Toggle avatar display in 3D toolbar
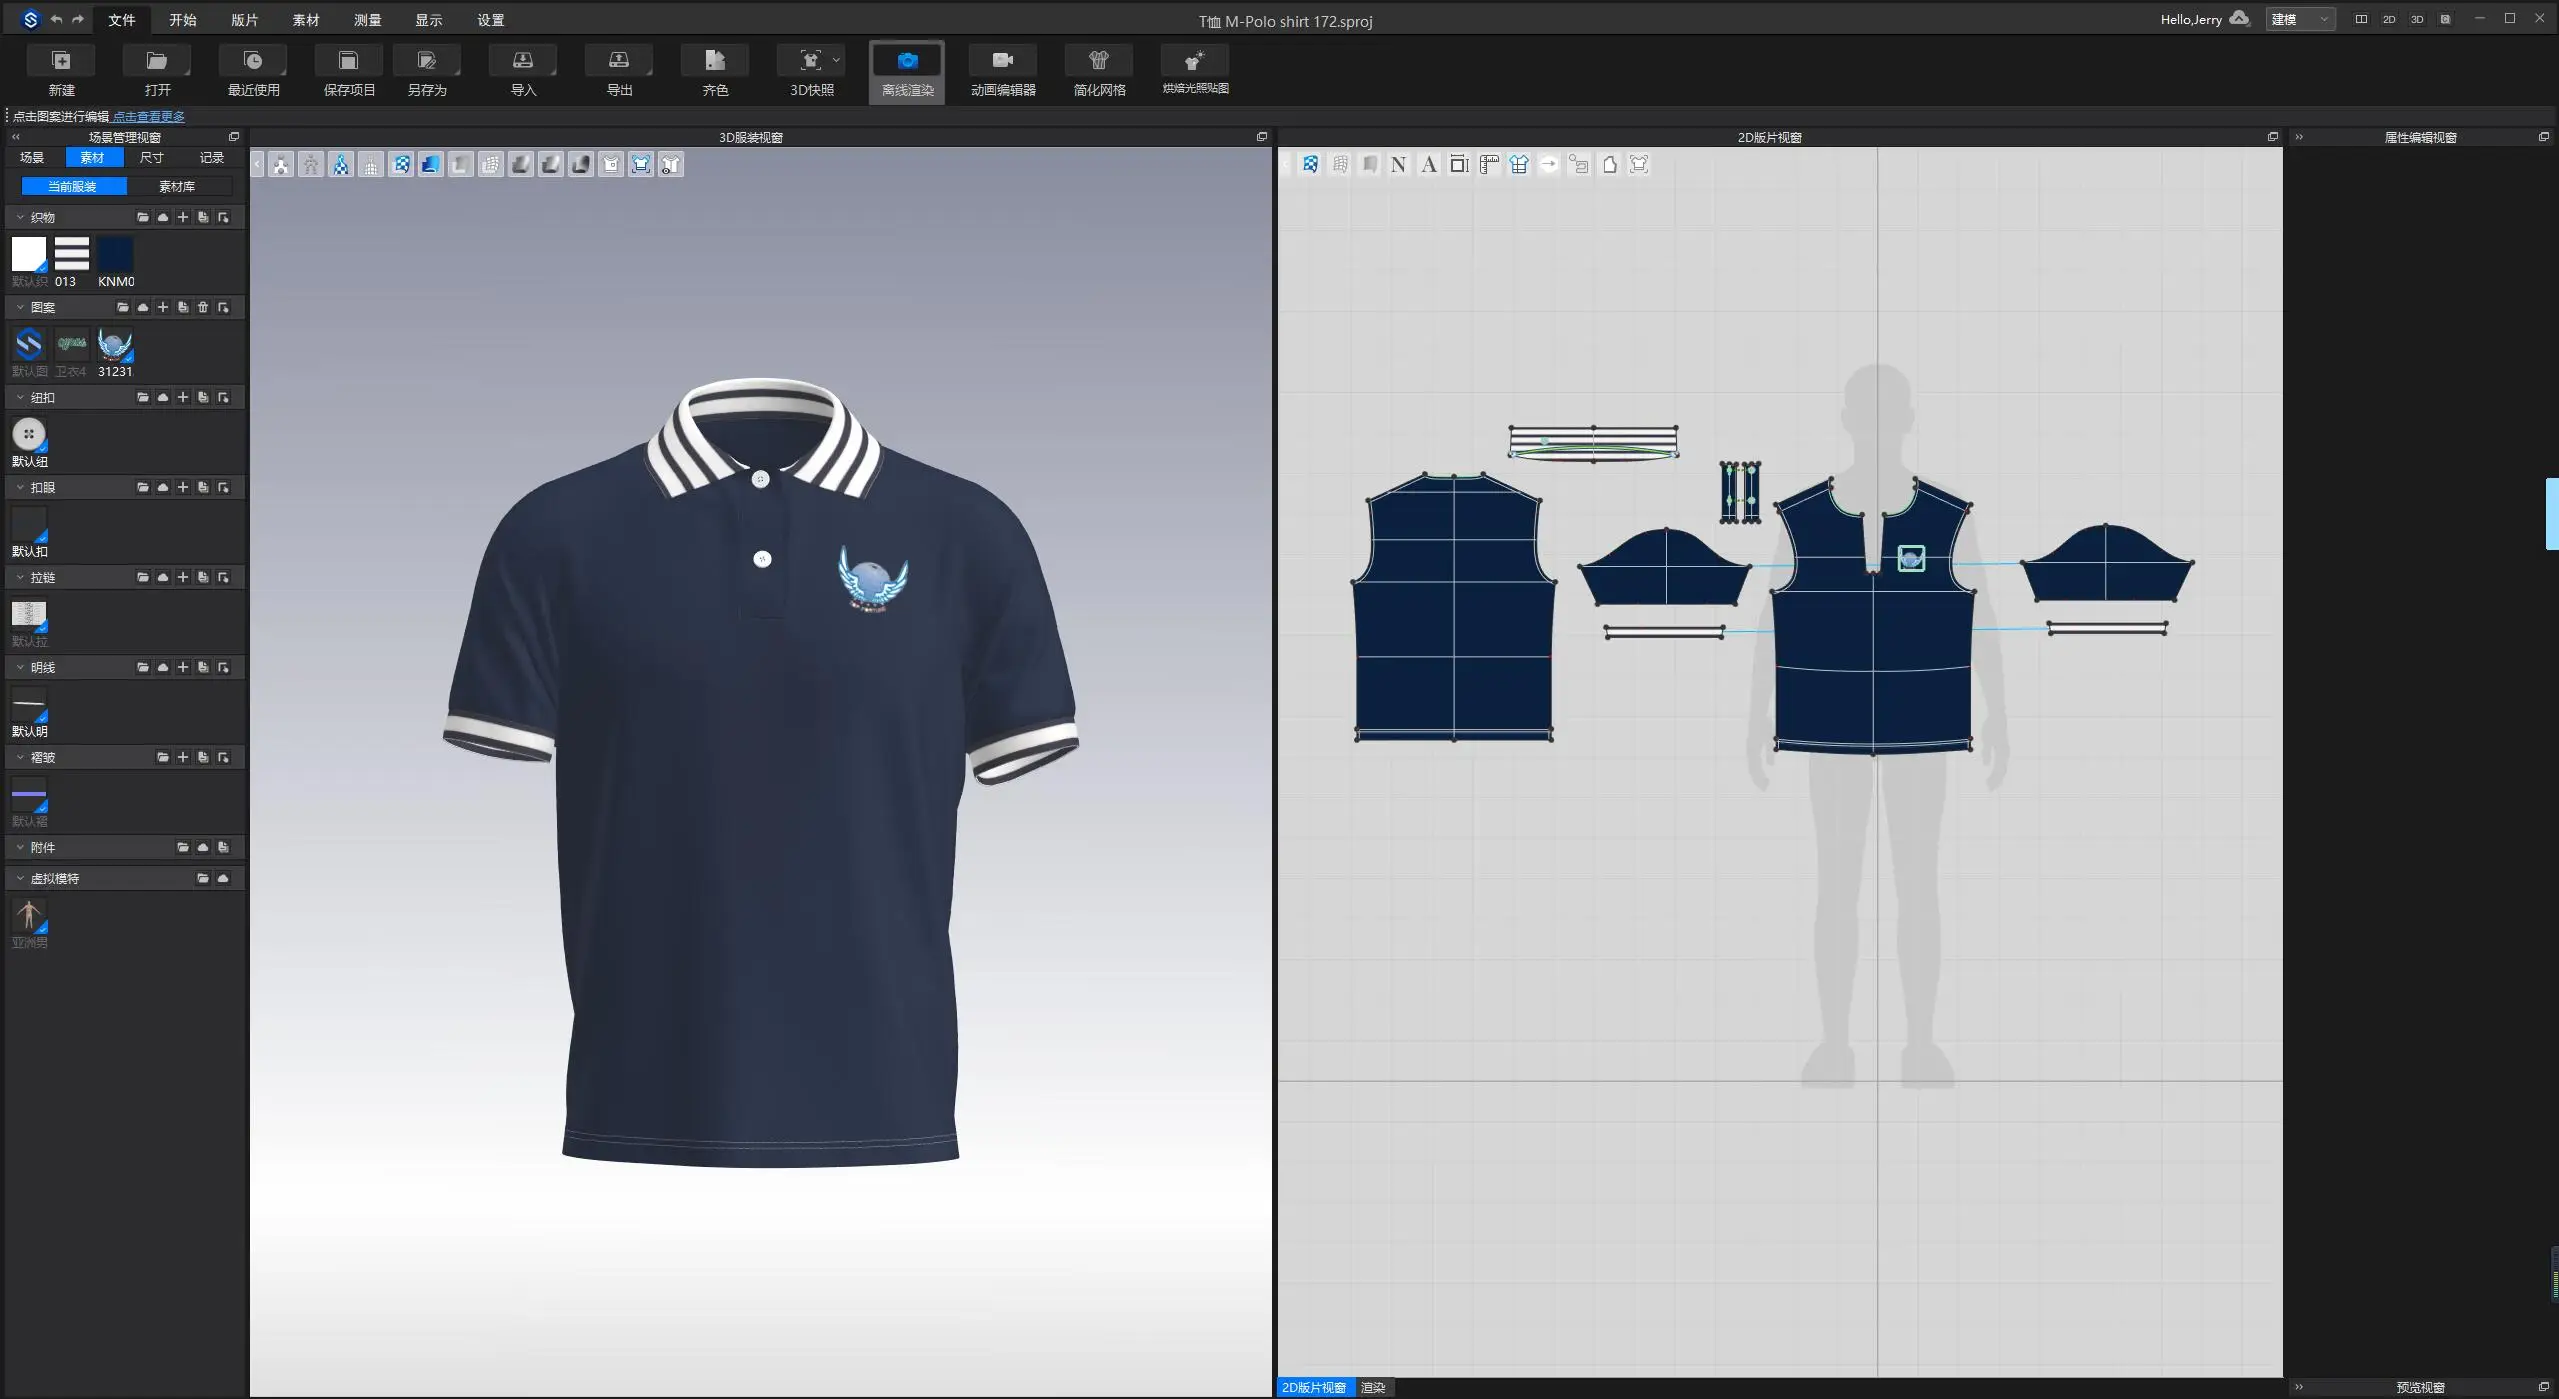This screenshot has height=1399, width=2559. coord(281,165)
